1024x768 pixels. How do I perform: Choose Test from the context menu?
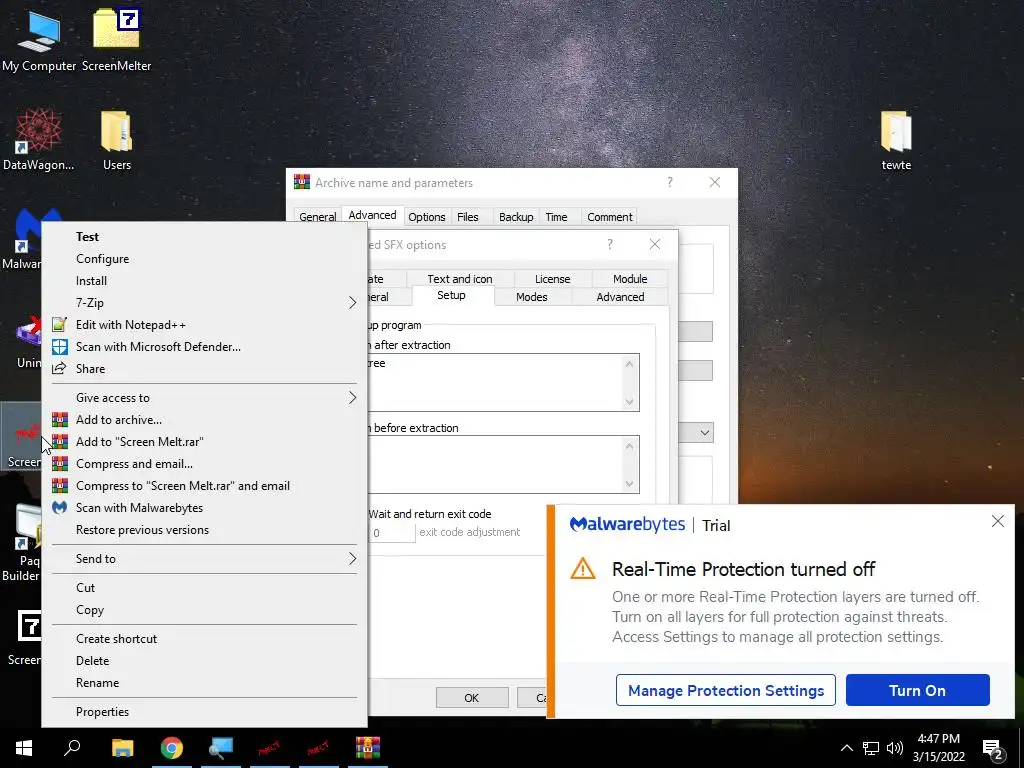(x=205, y=236)
